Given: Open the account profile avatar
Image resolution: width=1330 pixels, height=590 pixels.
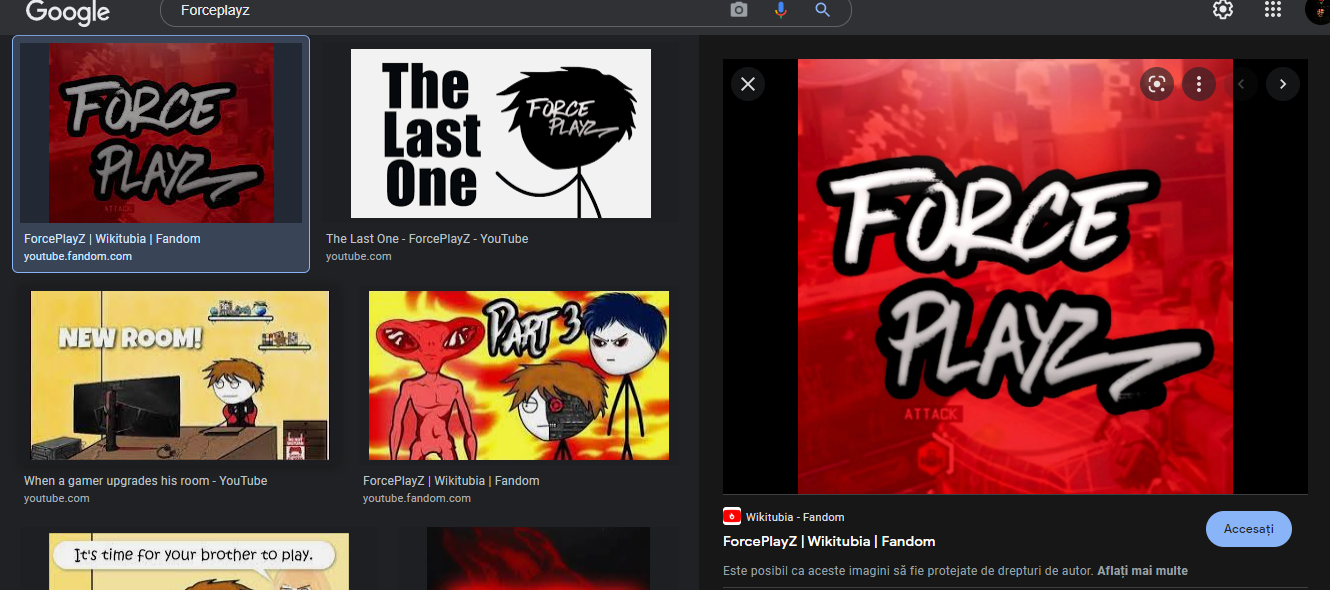Looking at the screenshot, I should 1318,10.
